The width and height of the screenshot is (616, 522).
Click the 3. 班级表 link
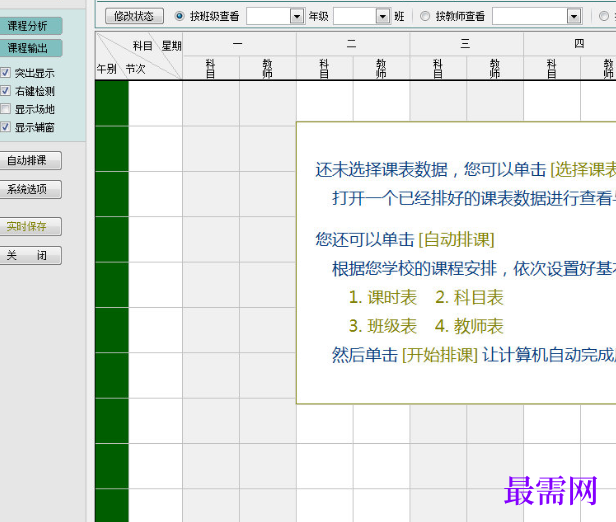click(383, 326)
